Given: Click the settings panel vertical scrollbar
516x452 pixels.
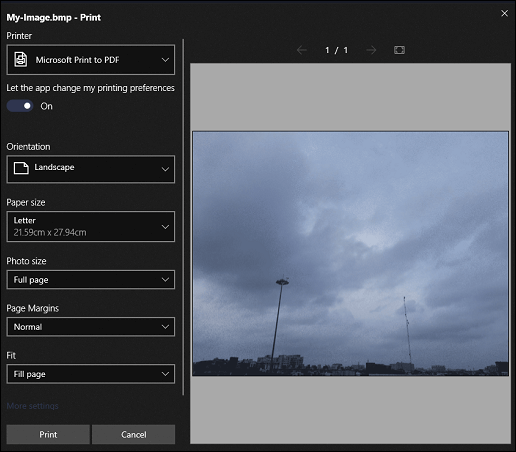Looking at the screenshot, I should (183, 217).
